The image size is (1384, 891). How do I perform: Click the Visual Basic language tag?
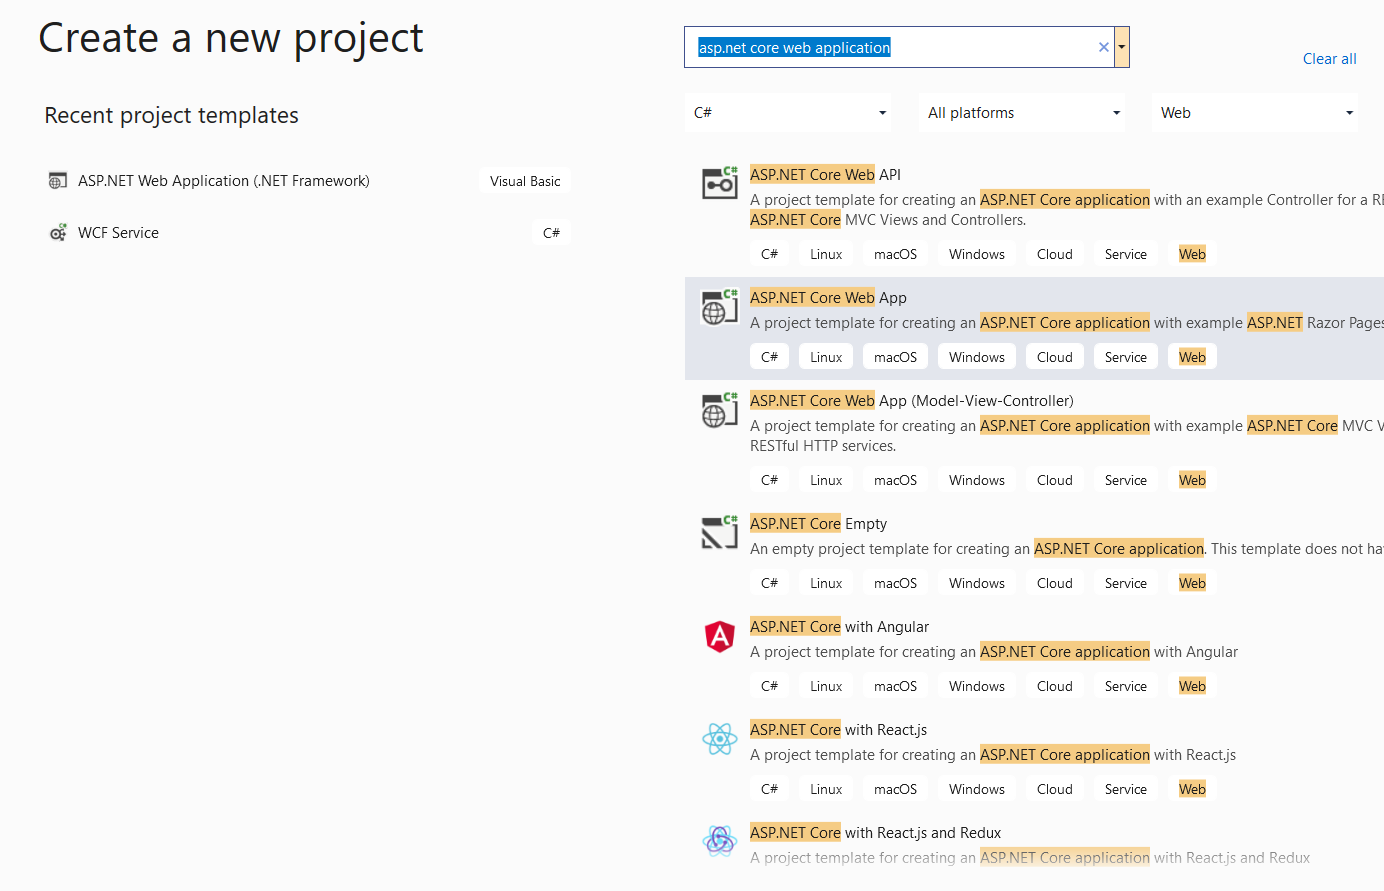(x=525, y=181)
